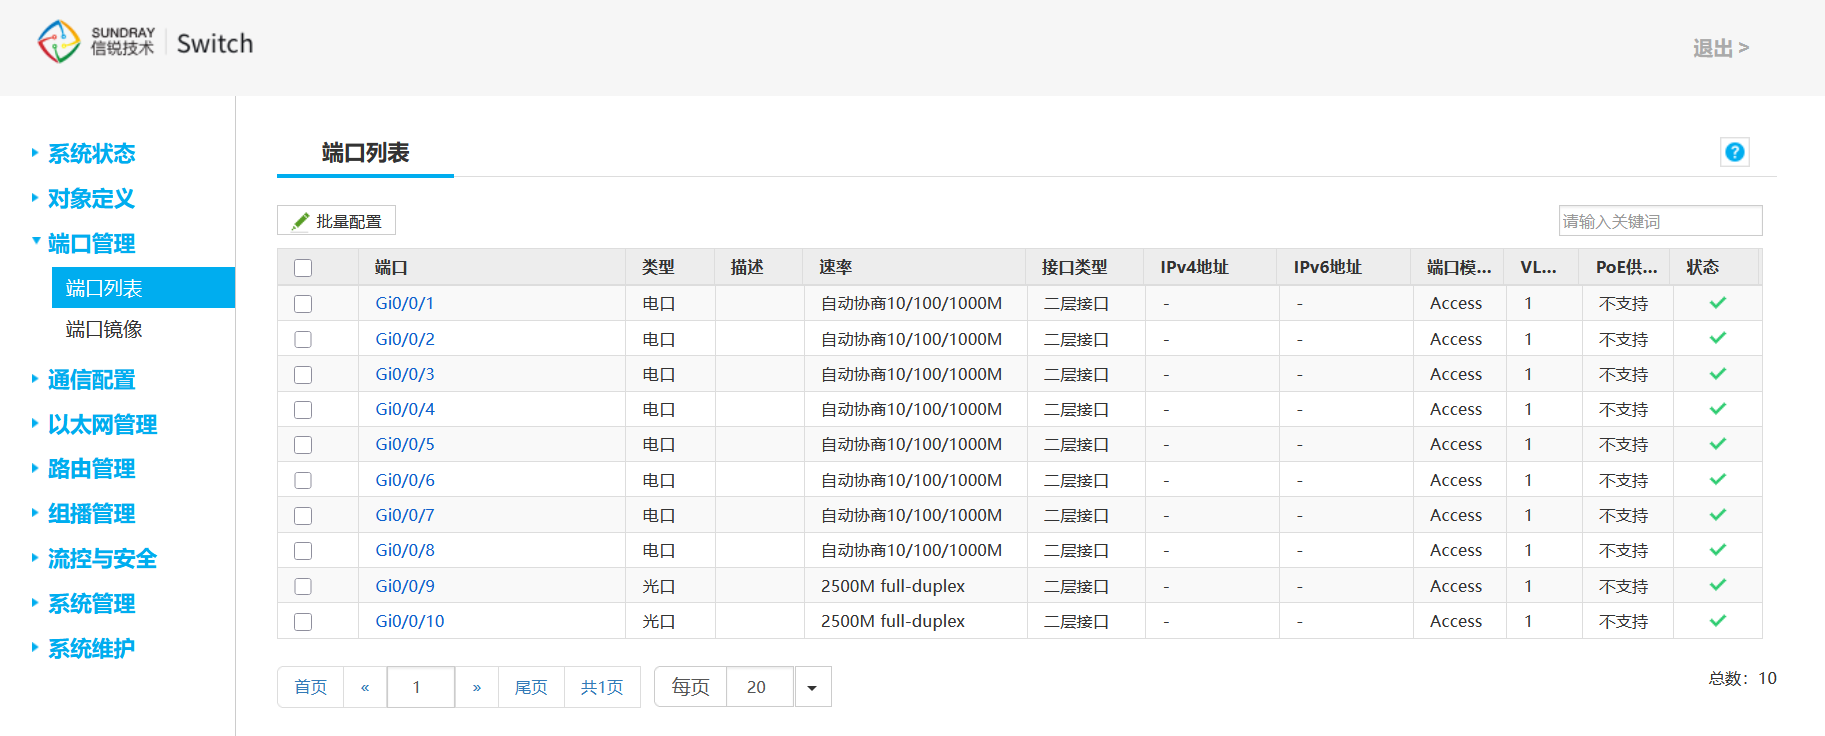Viewport: 1825px width, 736px height.
Task: Open the per-page count dropdown arrow
Action: [x=812, y=687]
